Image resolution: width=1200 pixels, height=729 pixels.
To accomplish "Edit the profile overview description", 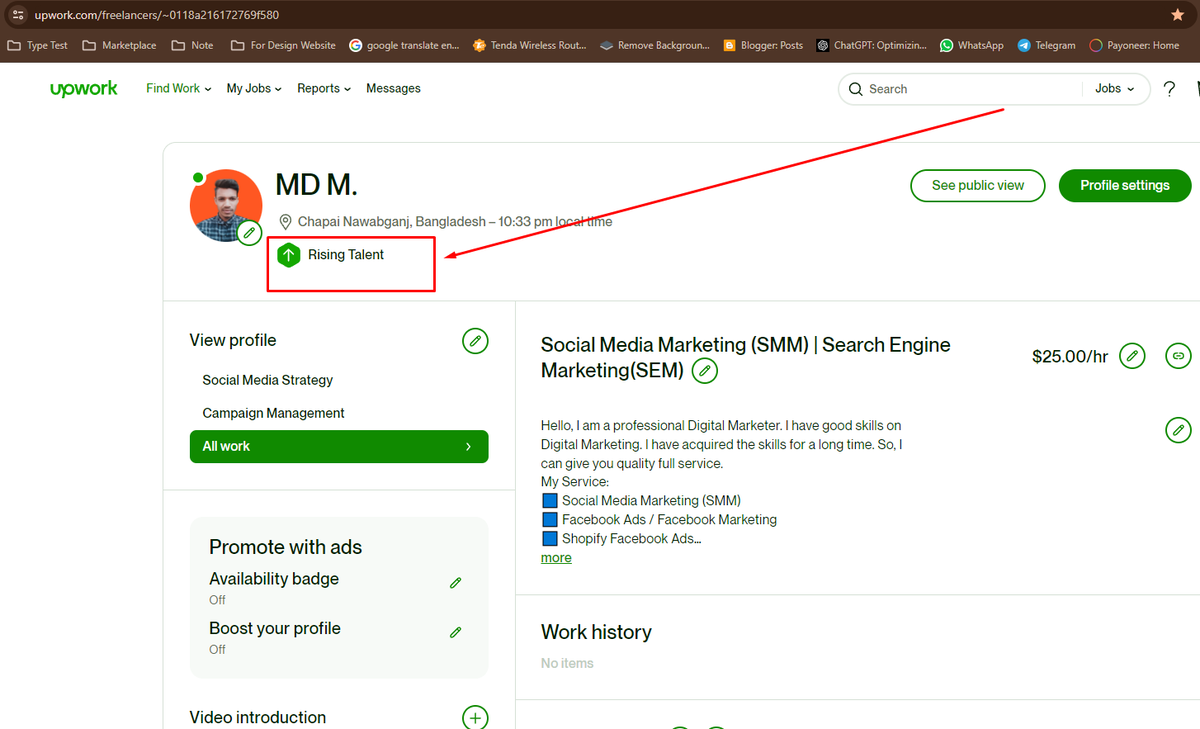I will pyautogui.click(x=1179, y=430).
